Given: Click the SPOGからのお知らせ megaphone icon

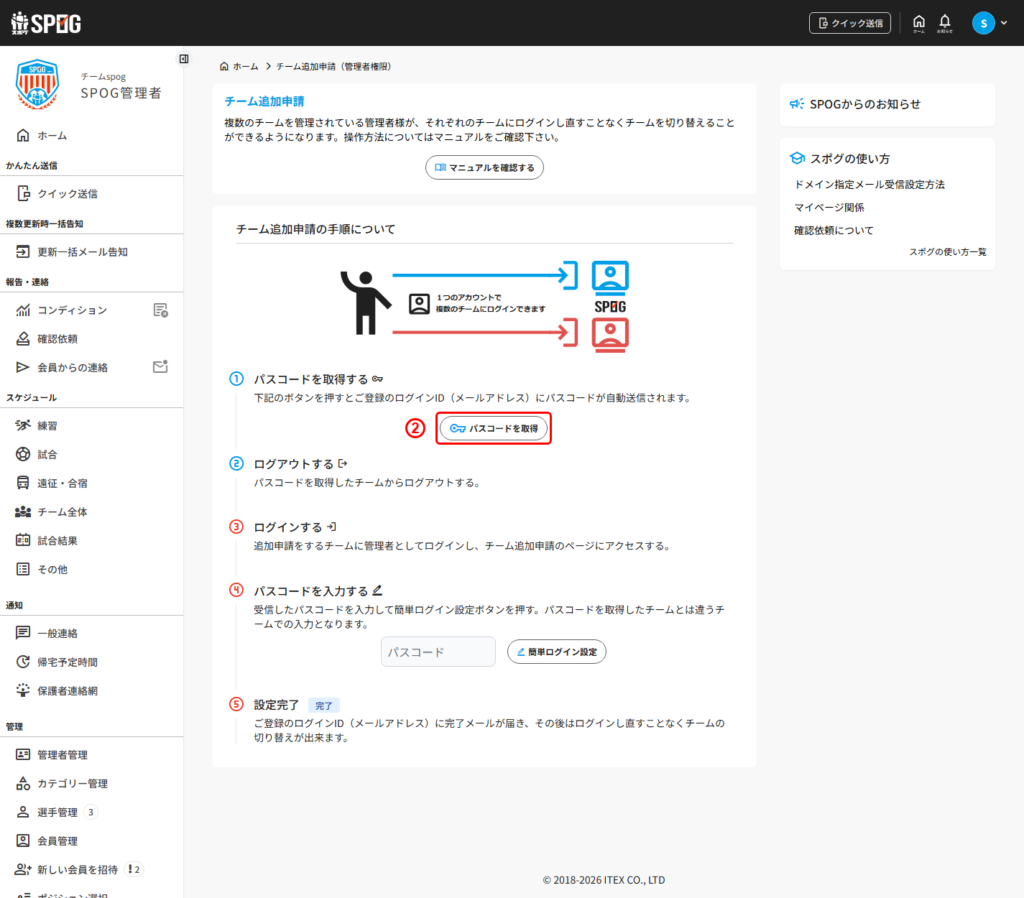Looking at the screenshot, I should click(x=797, y=104).
